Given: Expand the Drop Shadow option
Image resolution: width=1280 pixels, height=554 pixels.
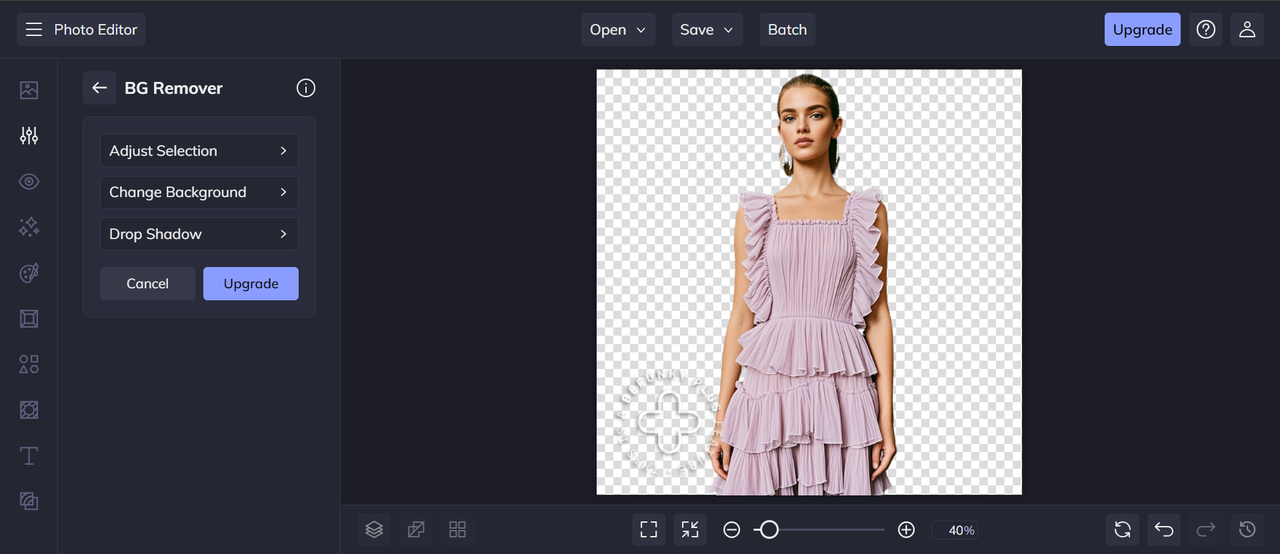Looking at the screenshot, I should click(199, 234).
